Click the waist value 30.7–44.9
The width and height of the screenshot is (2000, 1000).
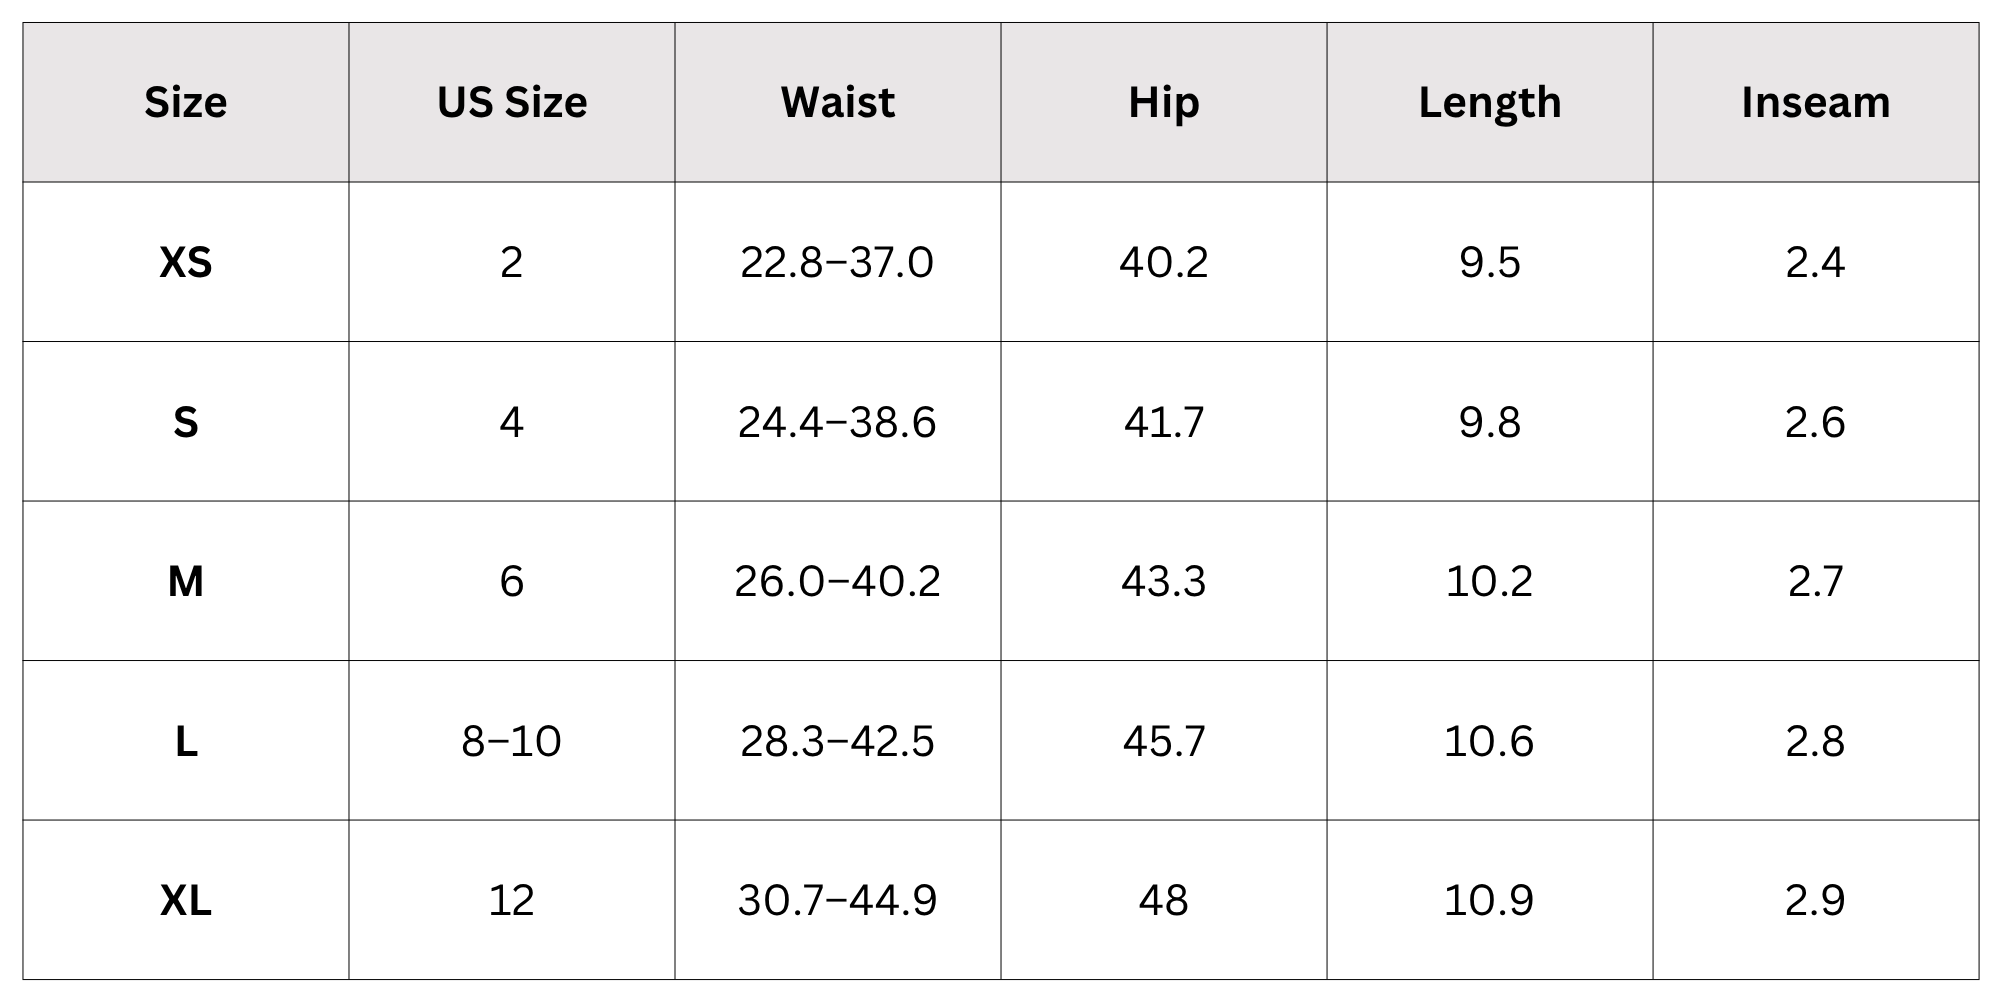[838, 900]
